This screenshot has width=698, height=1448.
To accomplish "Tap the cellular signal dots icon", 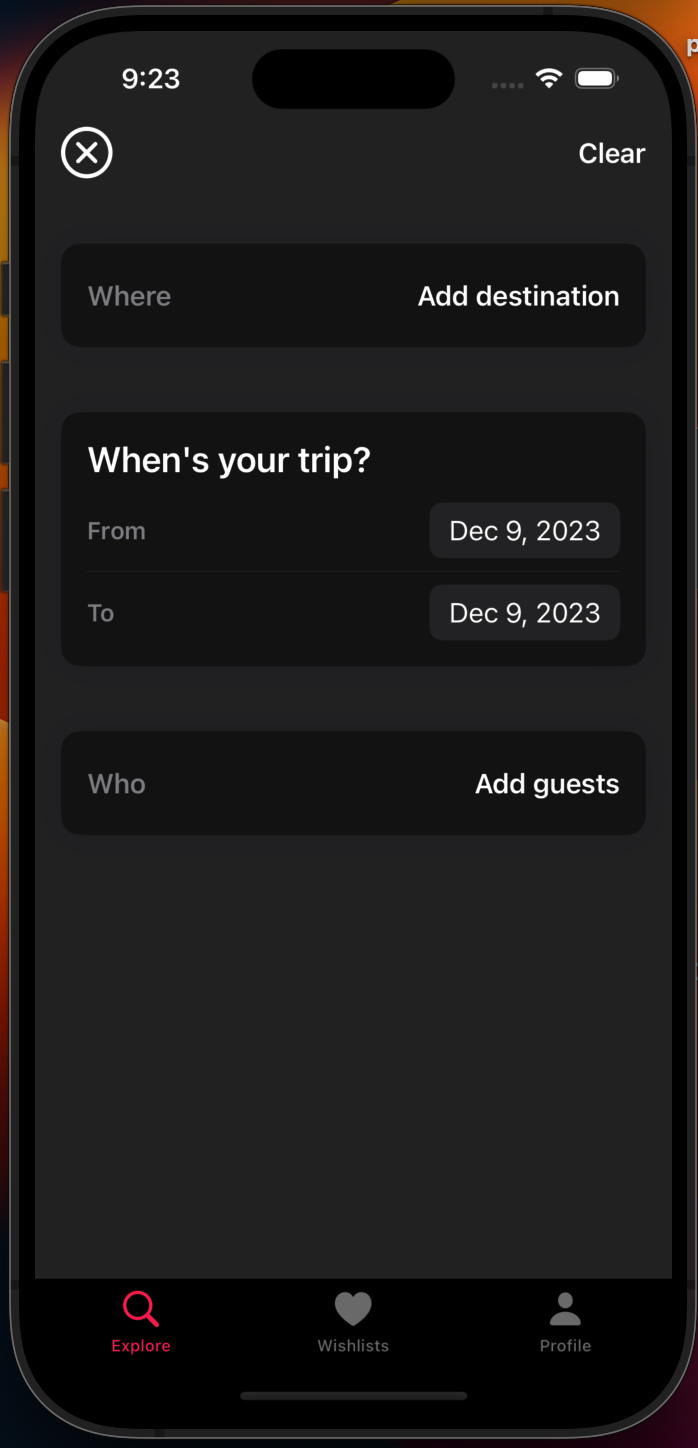I will (x=507, y=85).
